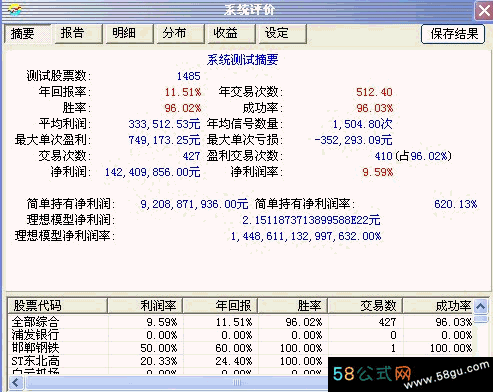Click the 成功率 value 96.03% in summary
Image resolution: width=493 pixels, height=392 pixels.
point(375,108)
